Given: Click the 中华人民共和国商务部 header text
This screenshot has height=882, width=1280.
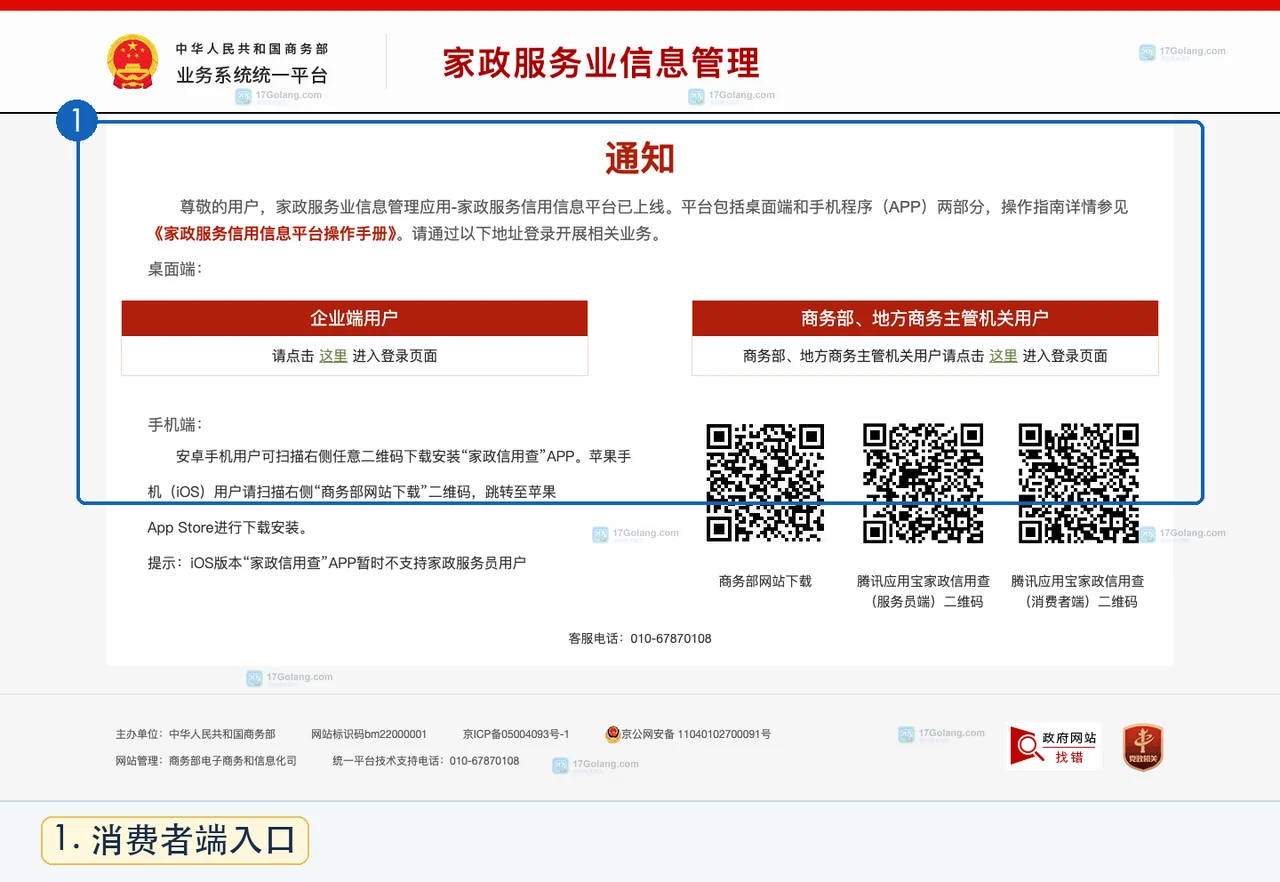Looking at the screenshot, I should pos(252,48).
